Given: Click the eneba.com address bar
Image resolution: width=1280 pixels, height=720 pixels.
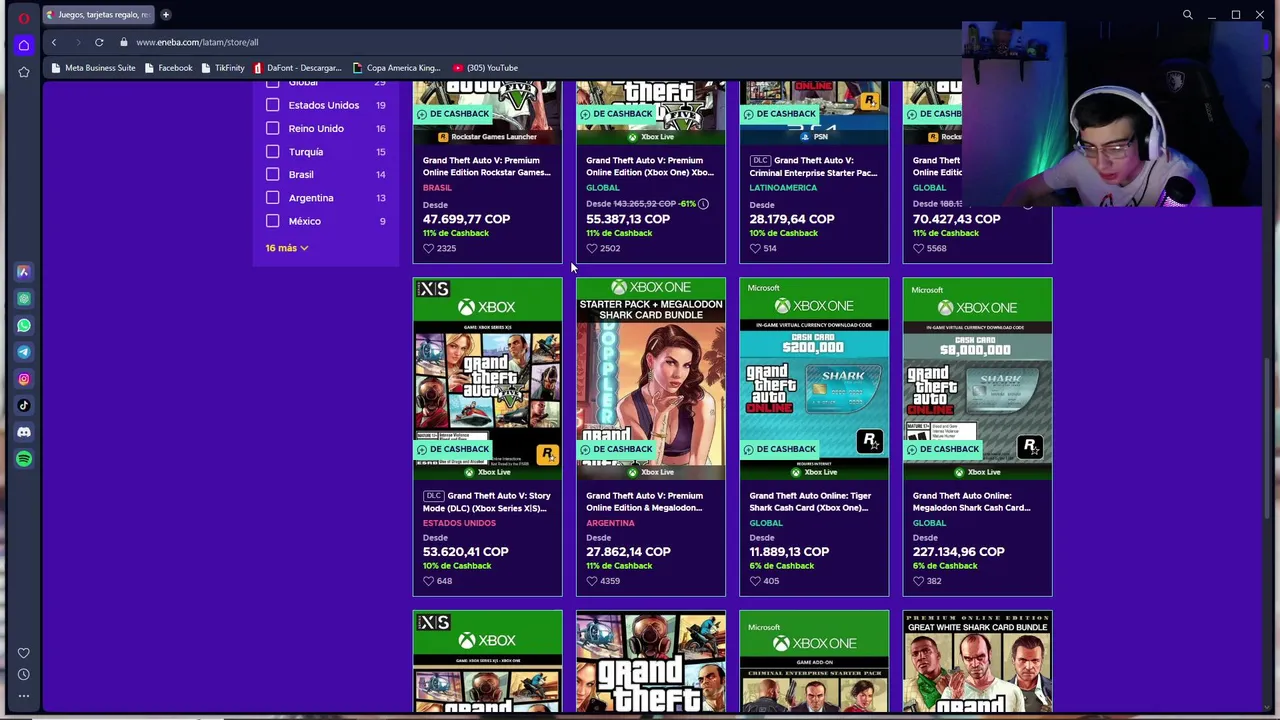Looking at the screenshot, I should (x=197, y=42).
